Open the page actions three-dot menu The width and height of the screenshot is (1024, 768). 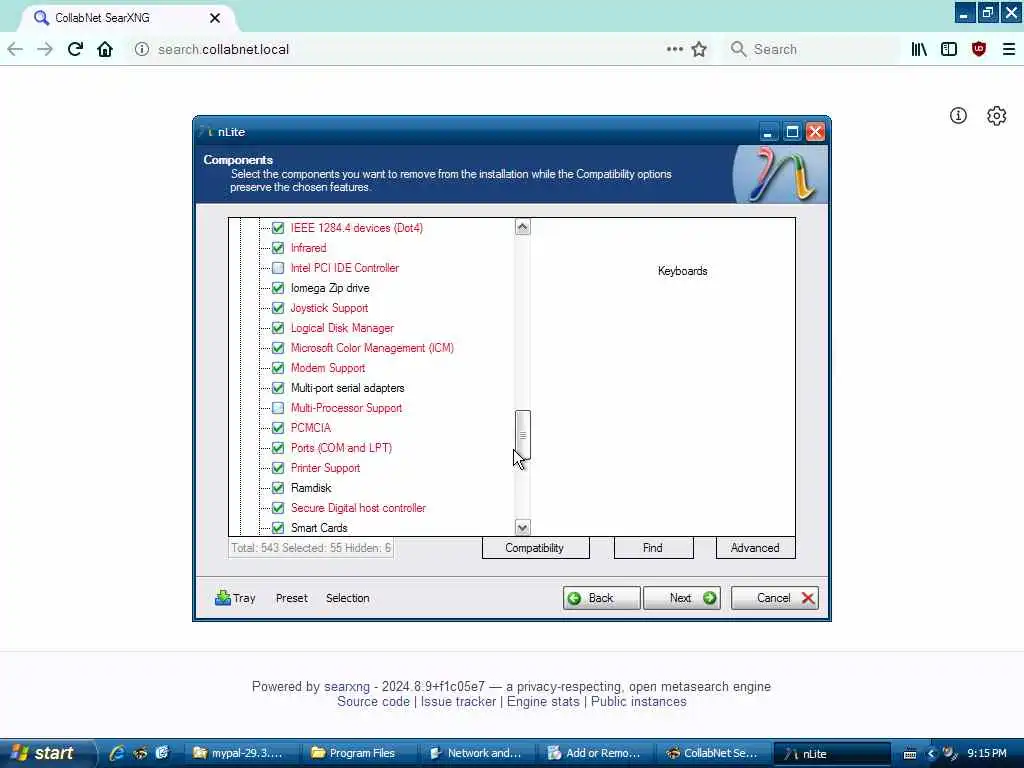(x=675, y=49)
